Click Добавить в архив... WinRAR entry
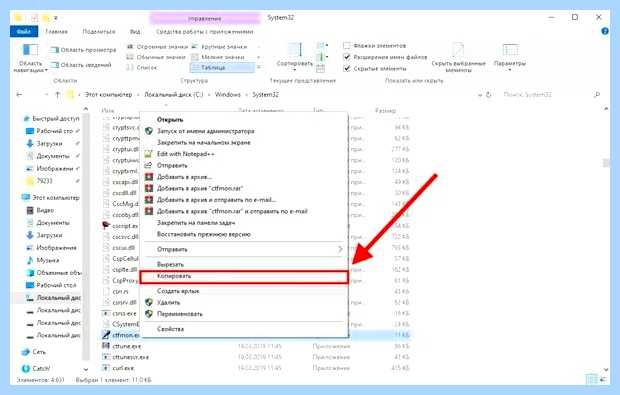The width and height of the screenshot is (620, 395). (x=184, y=177)
